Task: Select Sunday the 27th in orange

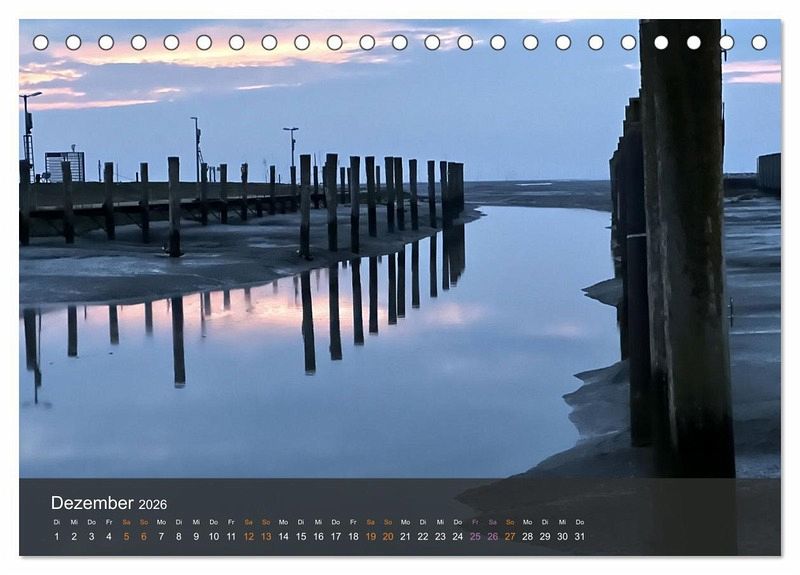Action: coord(510,537)
